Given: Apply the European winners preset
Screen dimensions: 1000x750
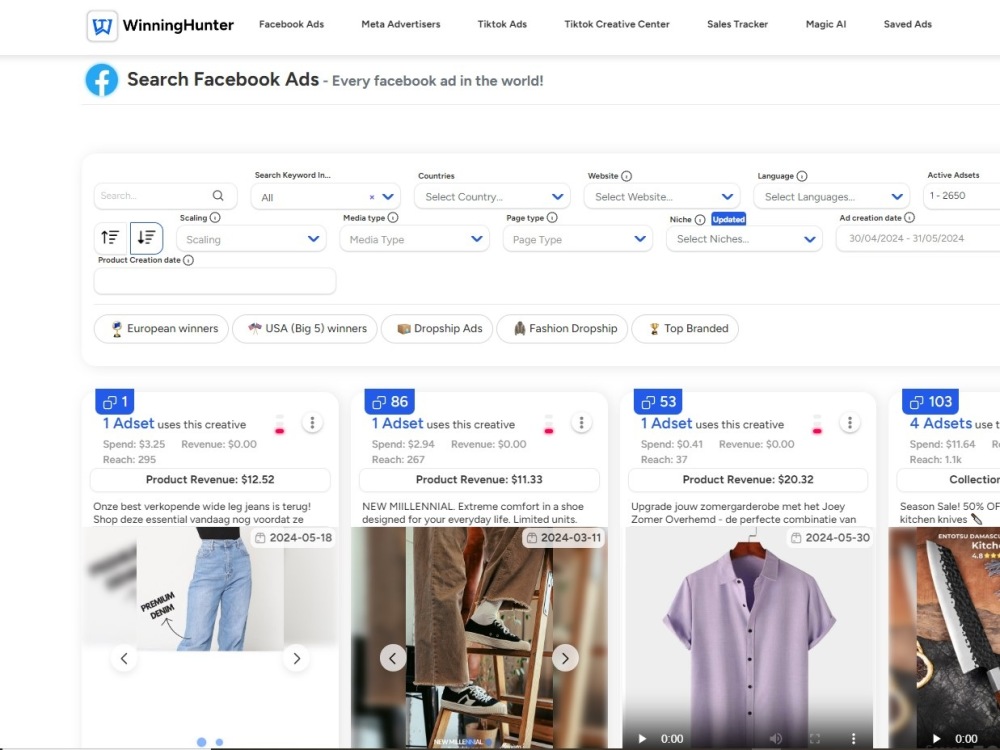Looking at the screenshot, I should click(161, 328).
